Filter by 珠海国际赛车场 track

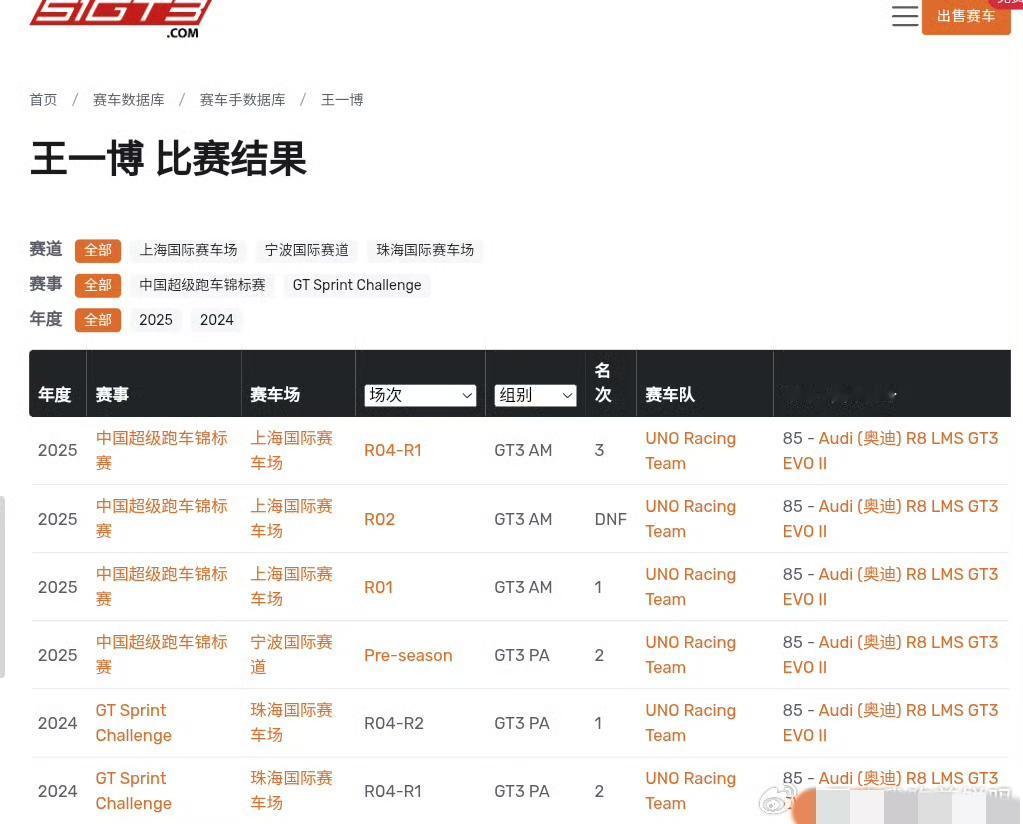coord(425,250)
